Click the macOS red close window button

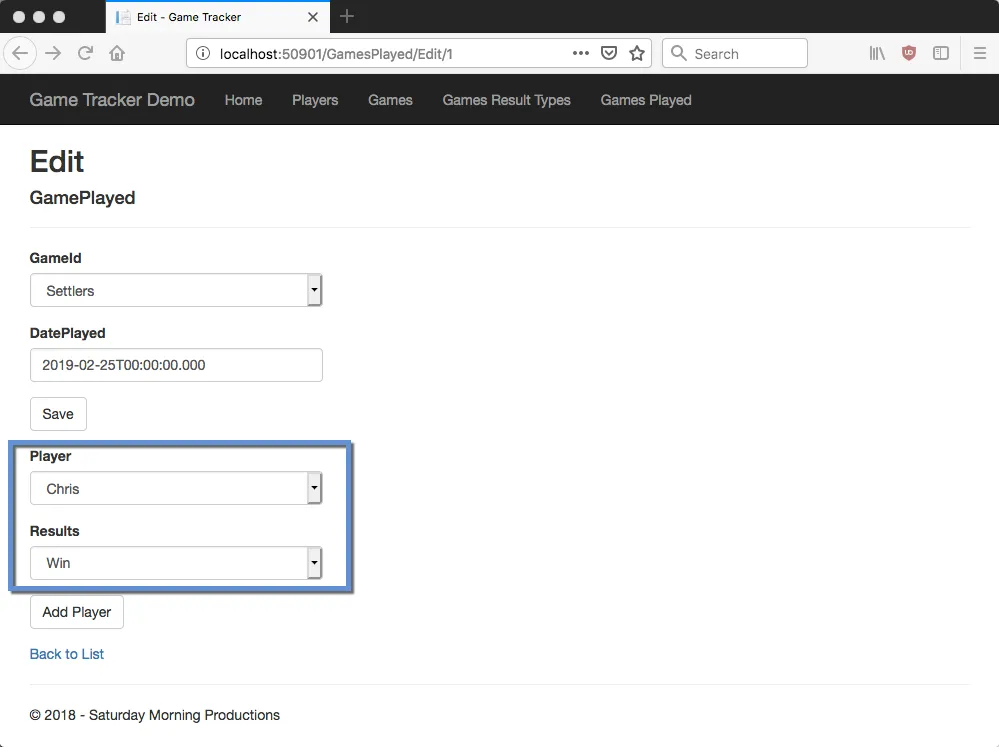19,17
